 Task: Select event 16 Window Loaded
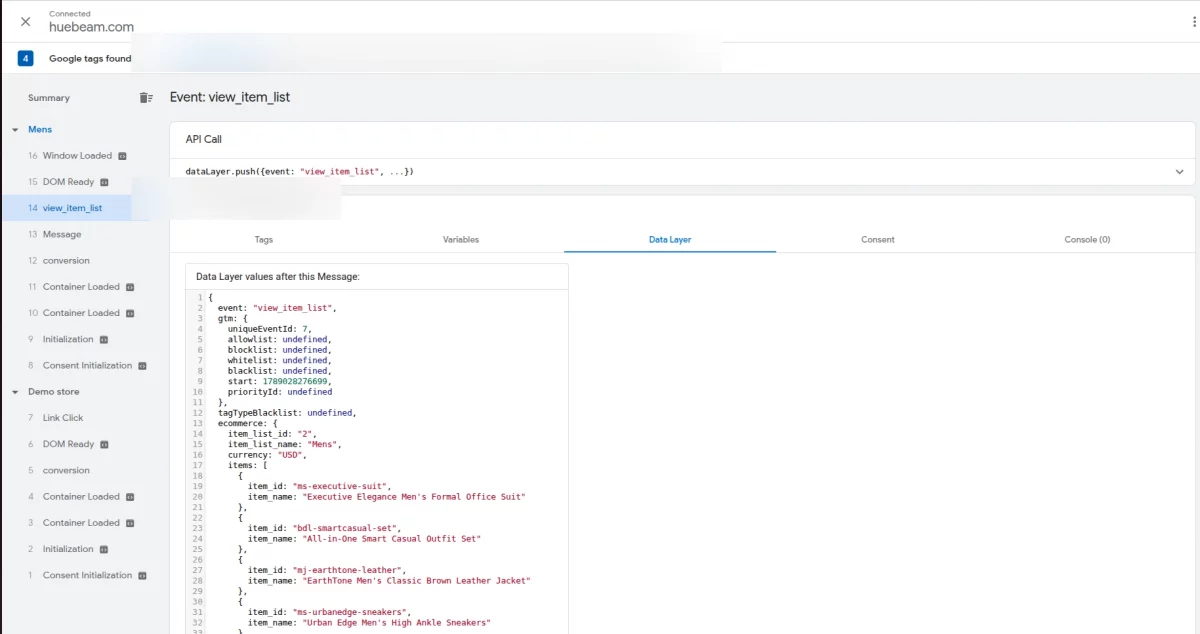[78, 156]
